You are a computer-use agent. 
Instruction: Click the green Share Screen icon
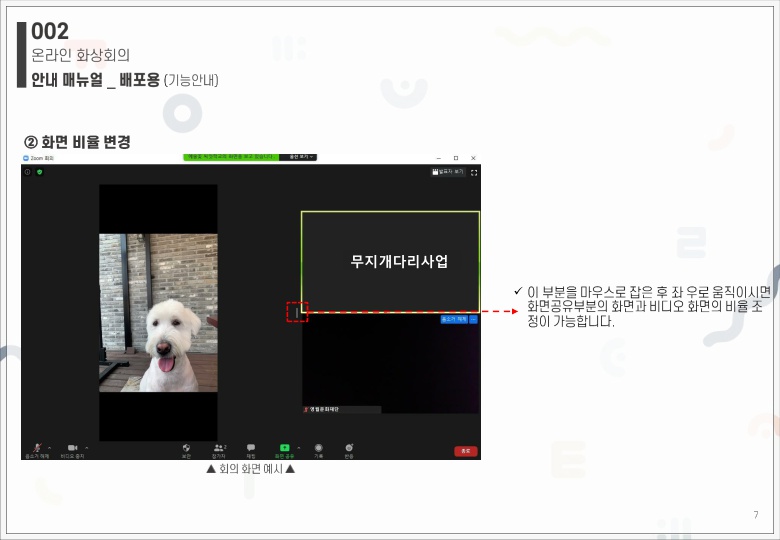coord(284,449)
